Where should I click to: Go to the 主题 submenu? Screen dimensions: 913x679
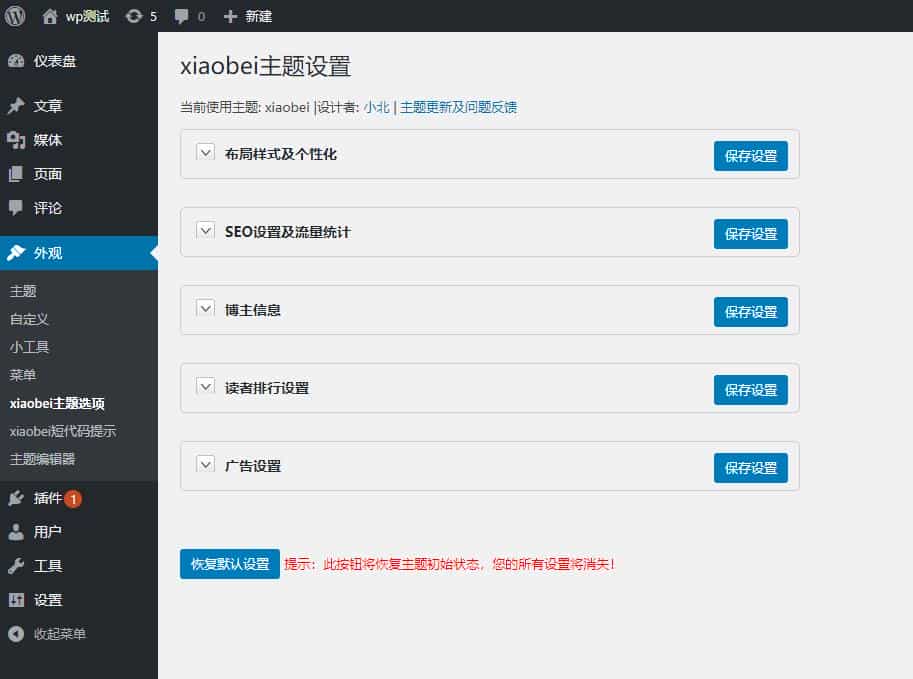coord(23,291)
